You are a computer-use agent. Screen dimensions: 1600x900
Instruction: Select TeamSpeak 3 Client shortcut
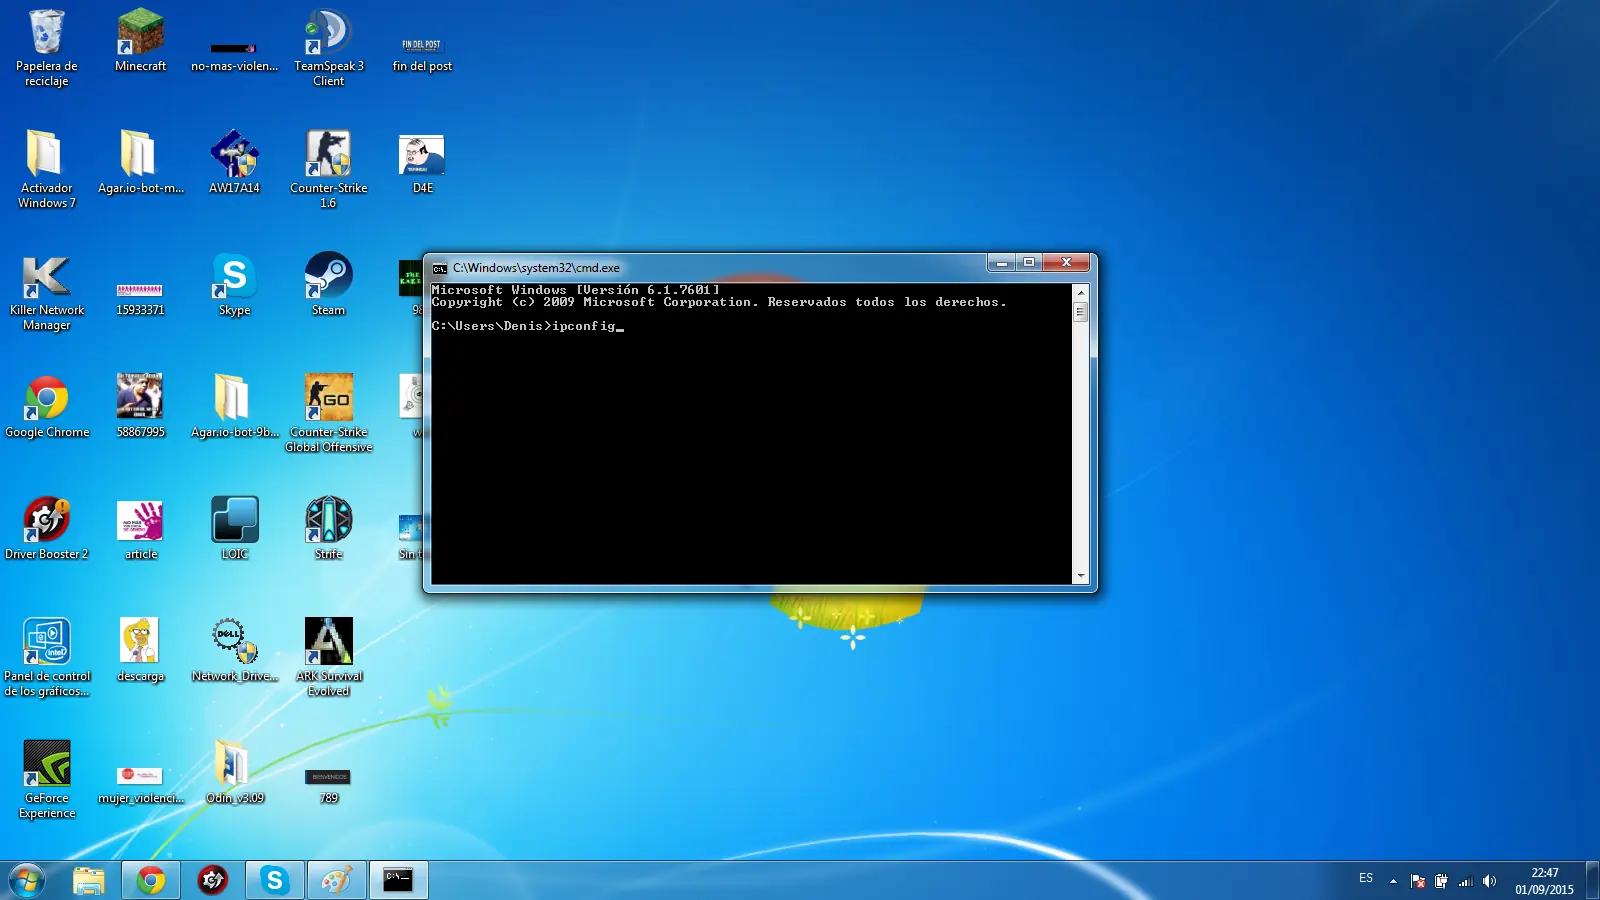[328, 48]
